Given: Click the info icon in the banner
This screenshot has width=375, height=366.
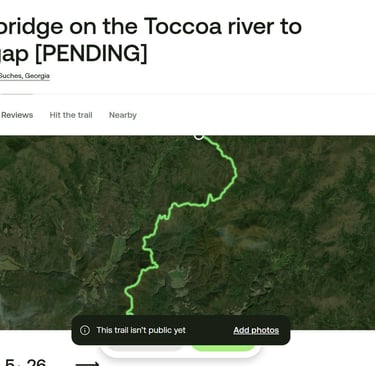Looking at the screenshot, I should pos(85,330).
